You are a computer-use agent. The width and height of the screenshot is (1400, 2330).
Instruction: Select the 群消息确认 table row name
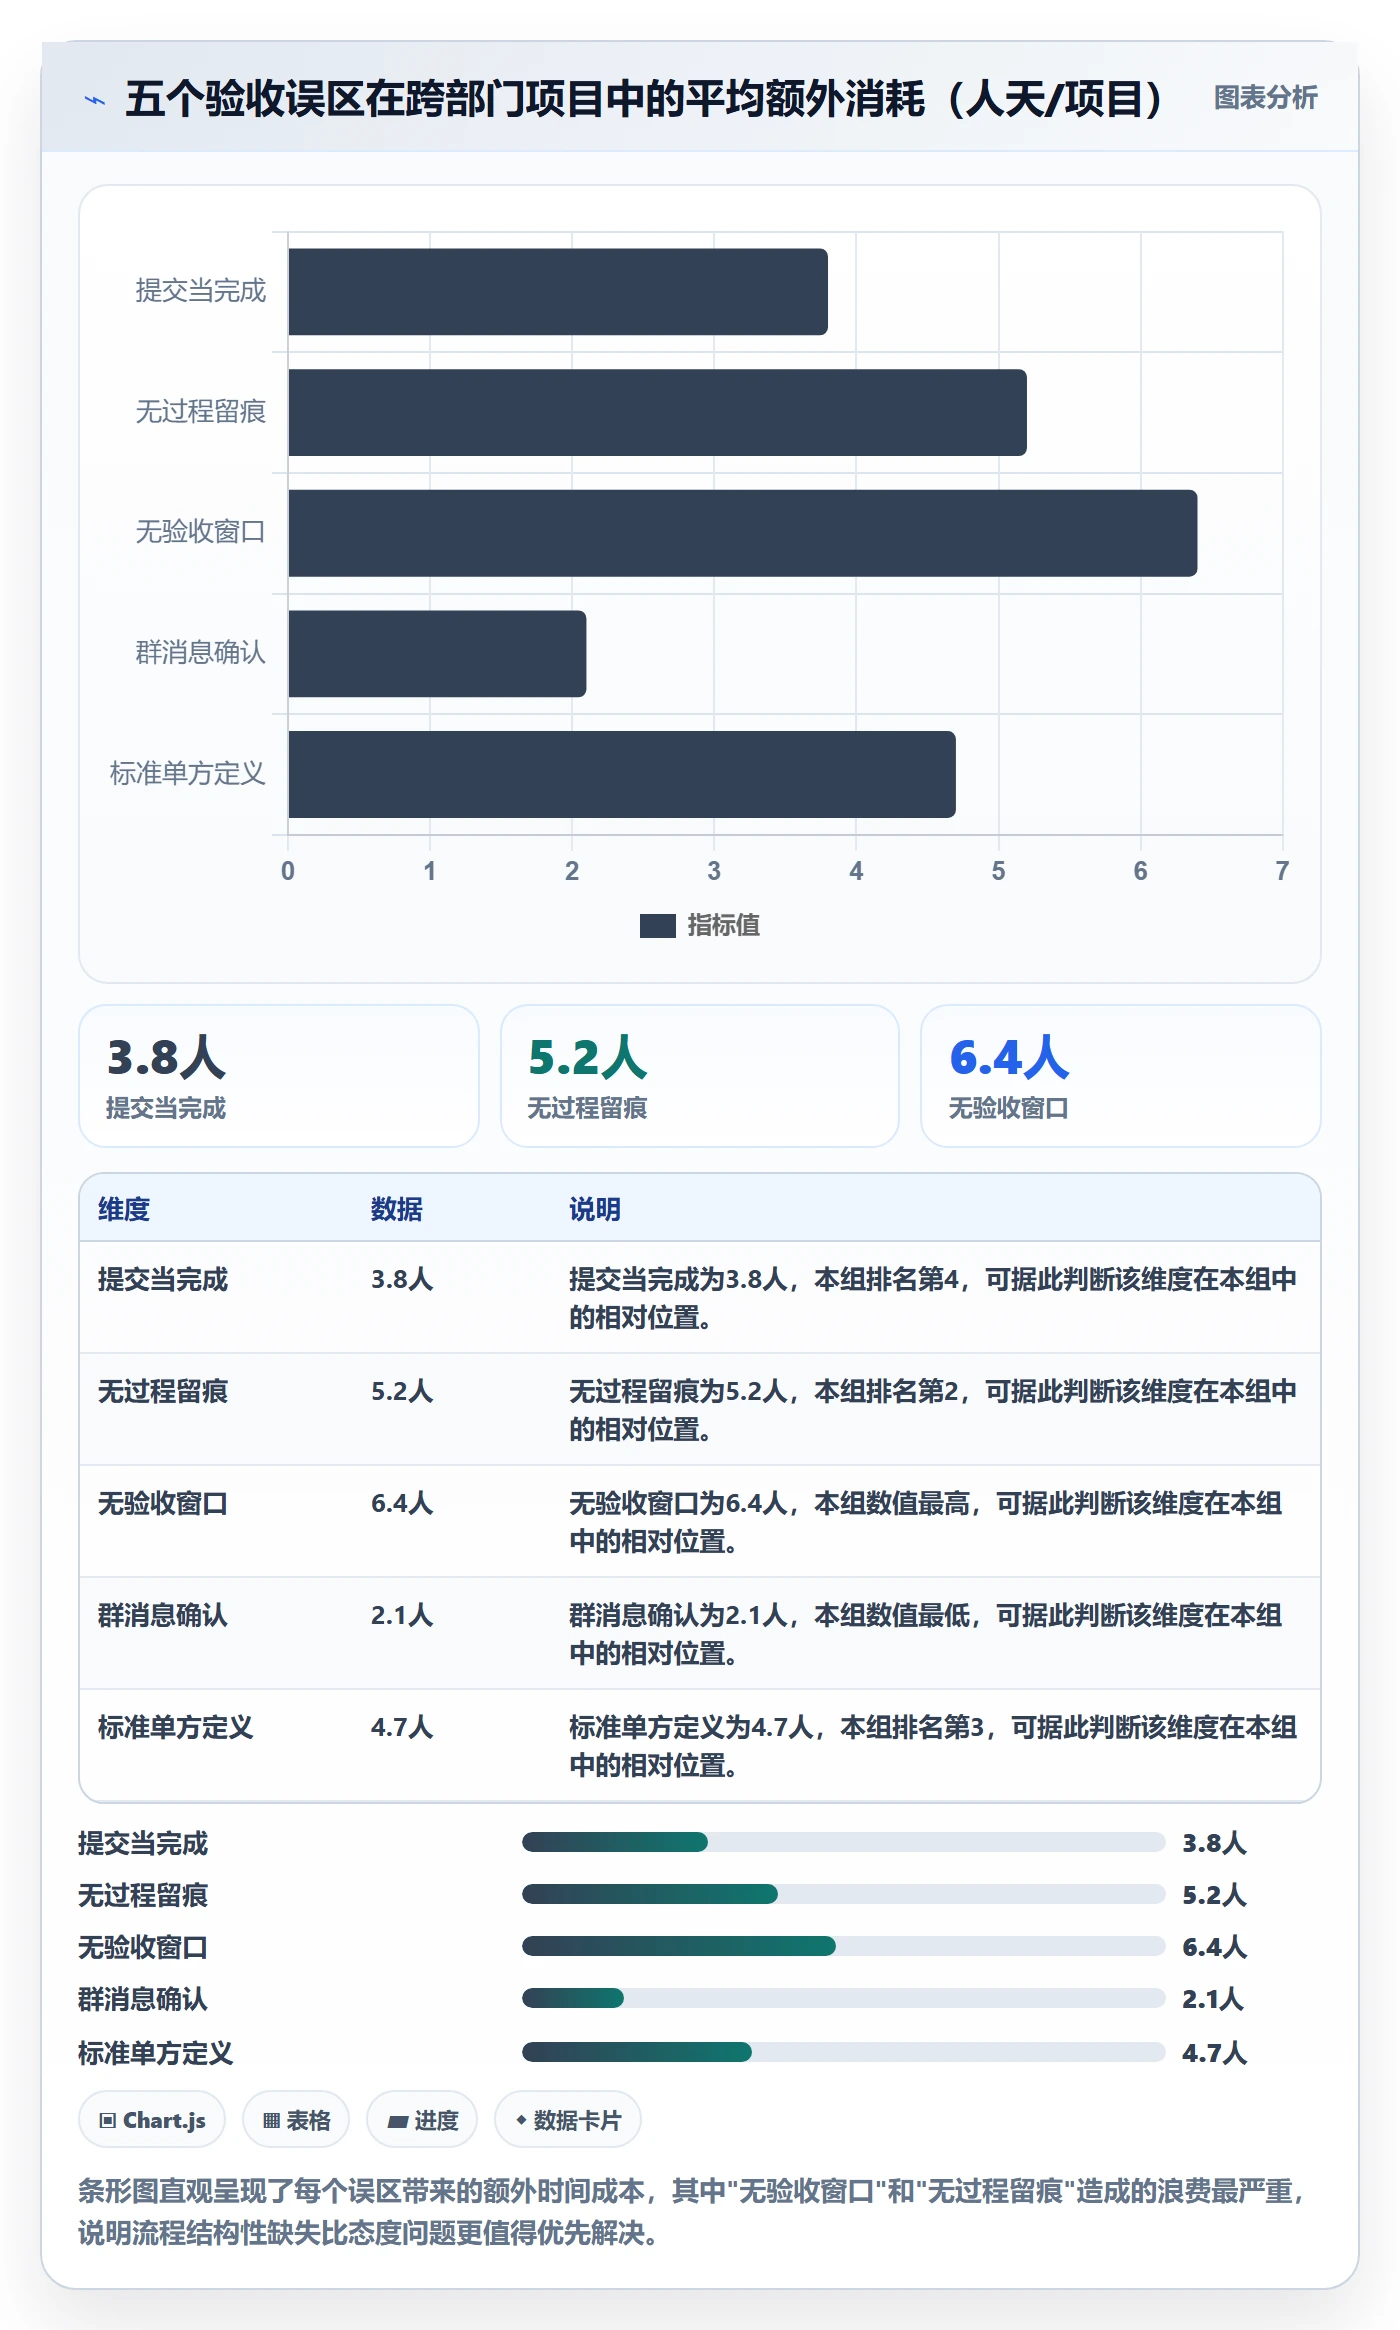click(163, 1616)
